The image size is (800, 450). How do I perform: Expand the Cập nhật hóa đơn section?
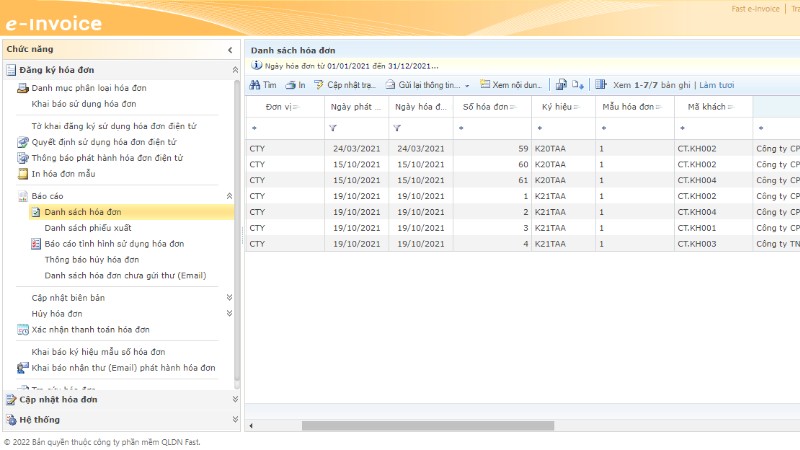[x=235, y=400]
